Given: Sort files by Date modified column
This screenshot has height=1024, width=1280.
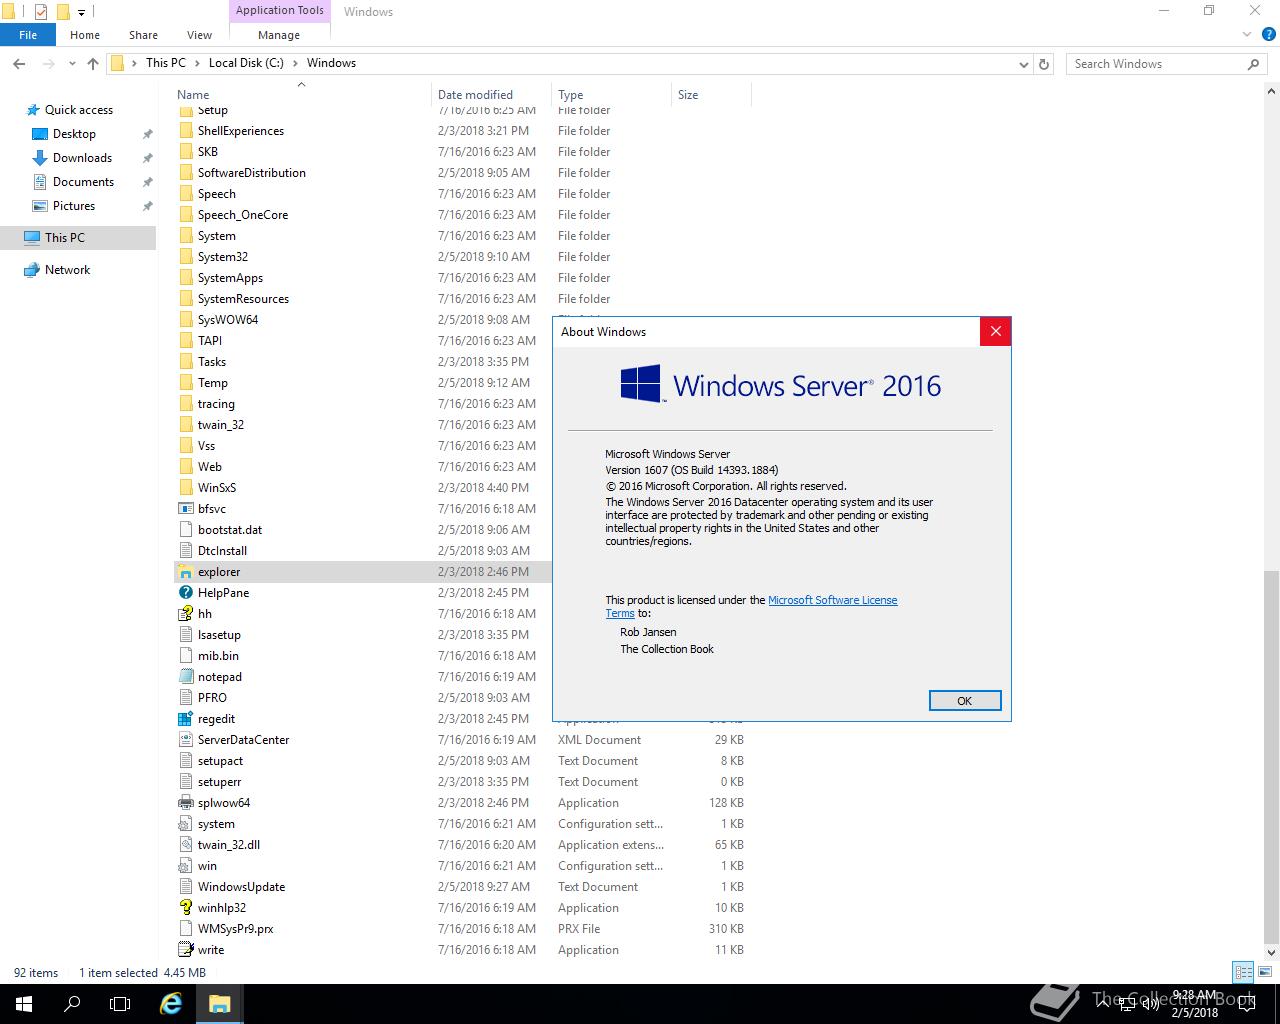Looking at the screenshot, I should coord(491,95).
